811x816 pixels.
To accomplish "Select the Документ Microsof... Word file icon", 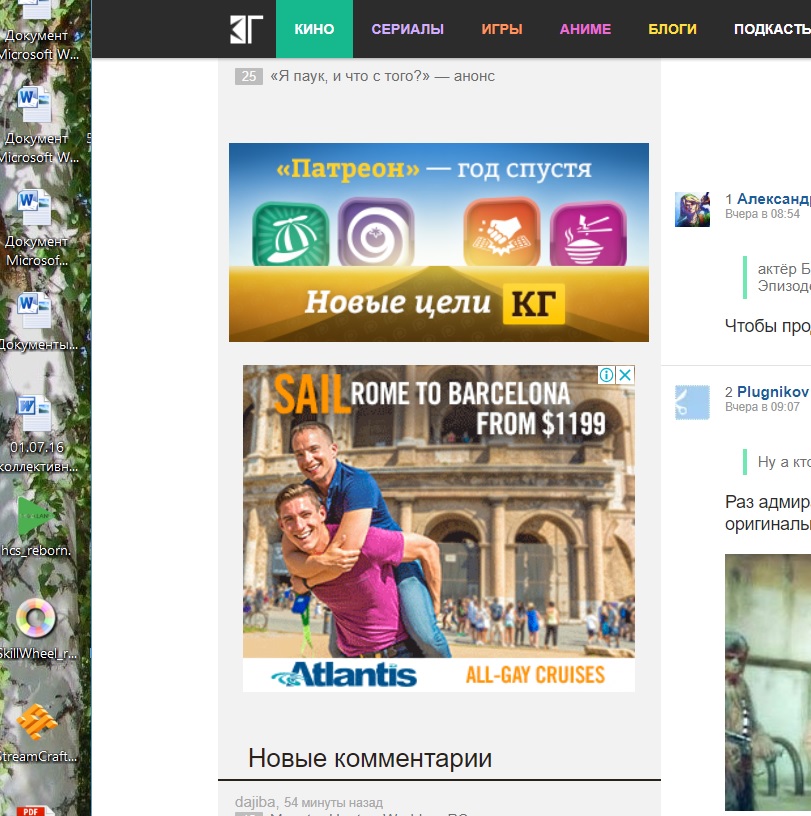I will [x=35, y=229].
